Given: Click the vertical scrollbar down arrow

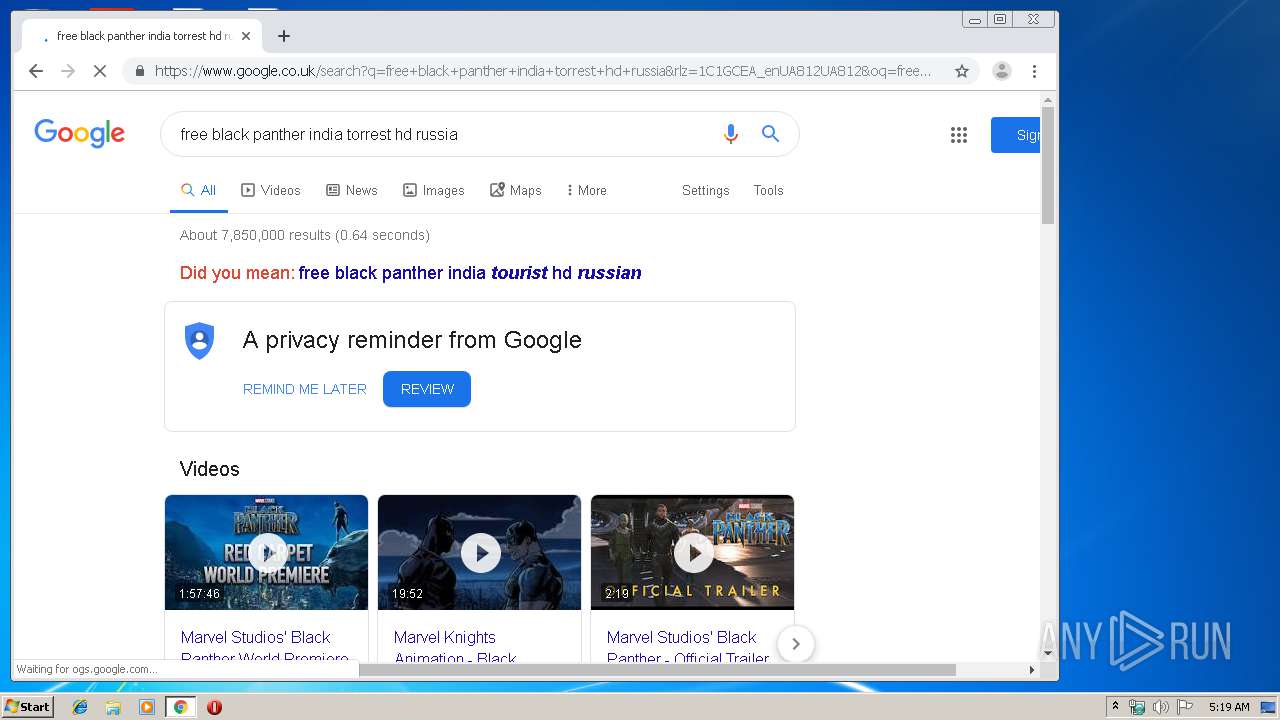Looking at the screenshot, I should 1048,654.
